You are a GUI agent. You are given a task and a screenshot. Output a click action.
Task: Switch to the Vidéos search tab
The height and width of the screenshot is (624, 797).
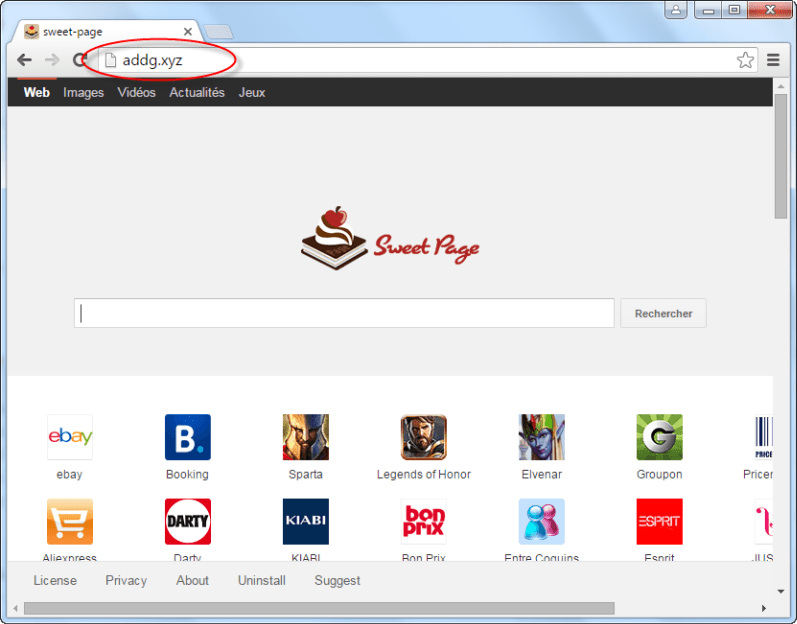pos(136,92)
